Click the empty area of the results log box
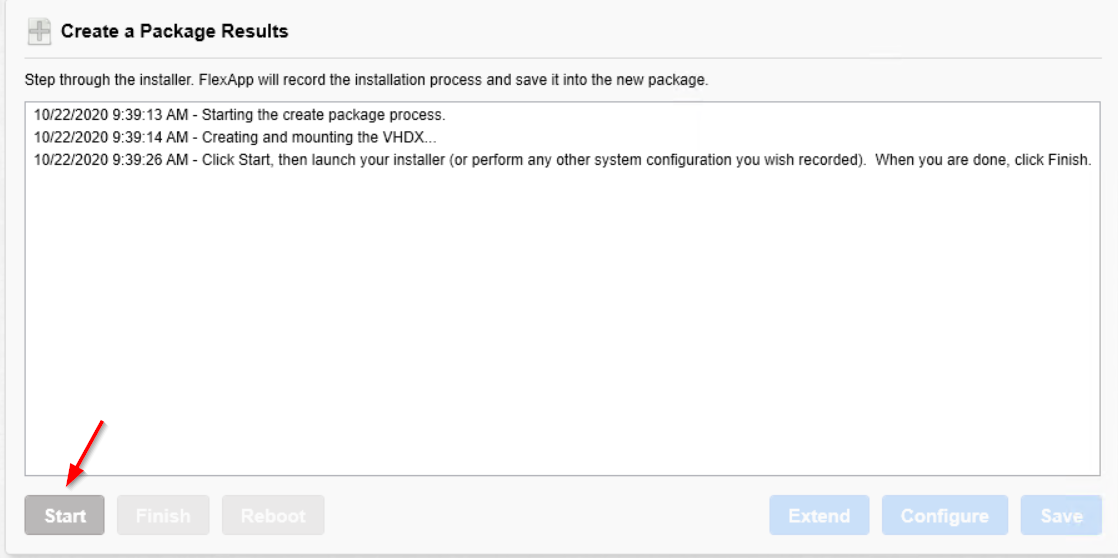1118x558 pixels. click(562, 321)
